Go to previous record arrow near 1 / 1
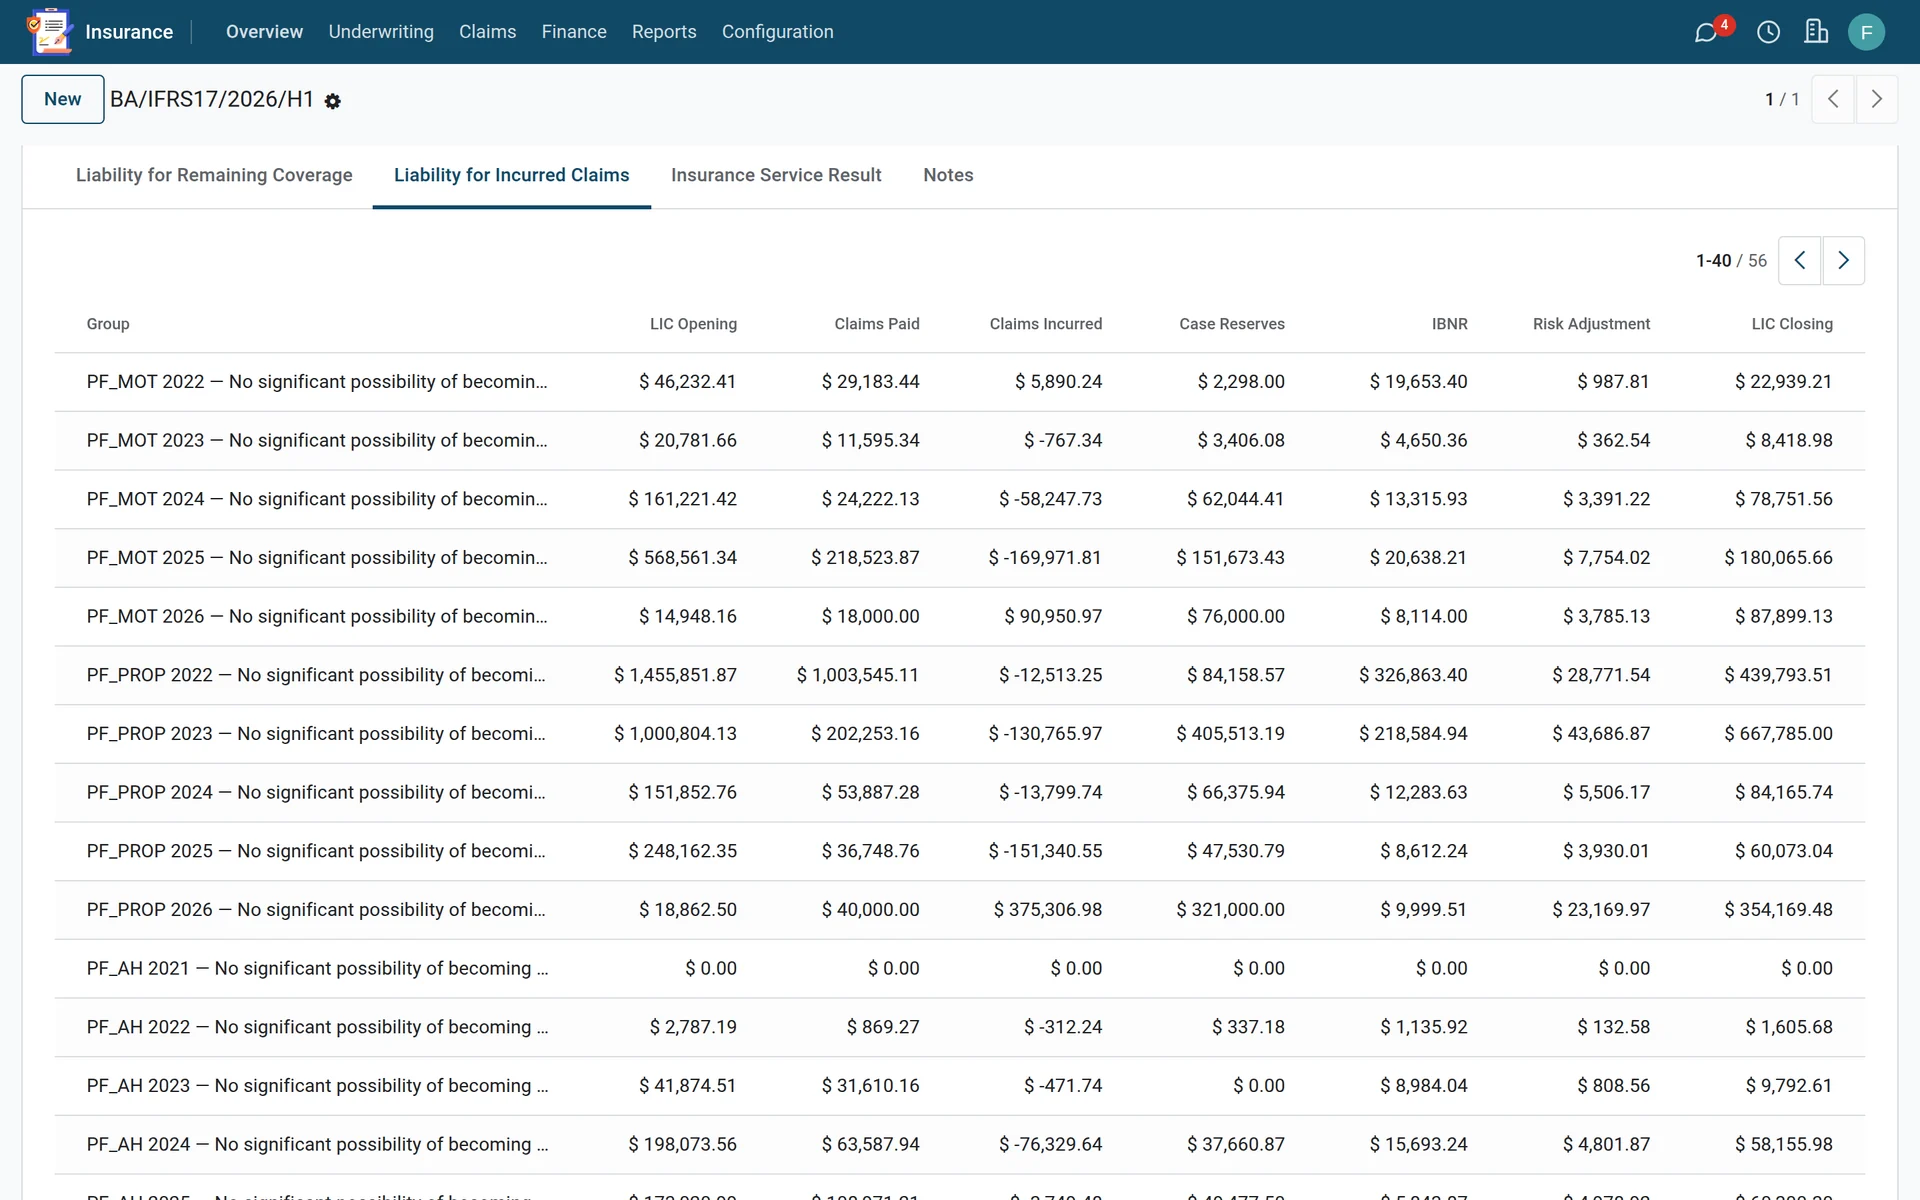The width and height of the screenshot is (1920, 1200). (1833, 99)
